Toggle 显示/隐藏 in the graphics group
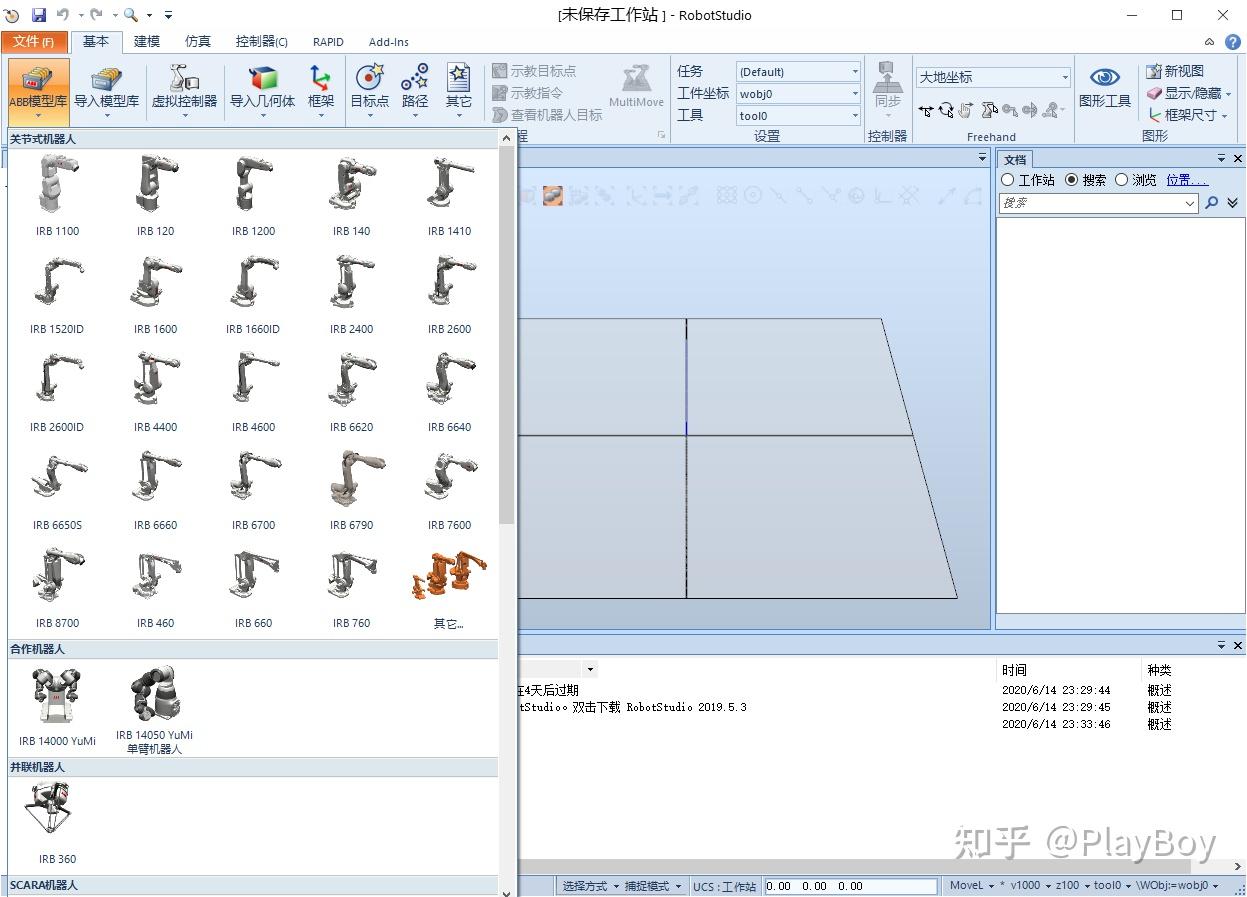The width and height of the screenshot is (1247, 897). click(1184, 92)
